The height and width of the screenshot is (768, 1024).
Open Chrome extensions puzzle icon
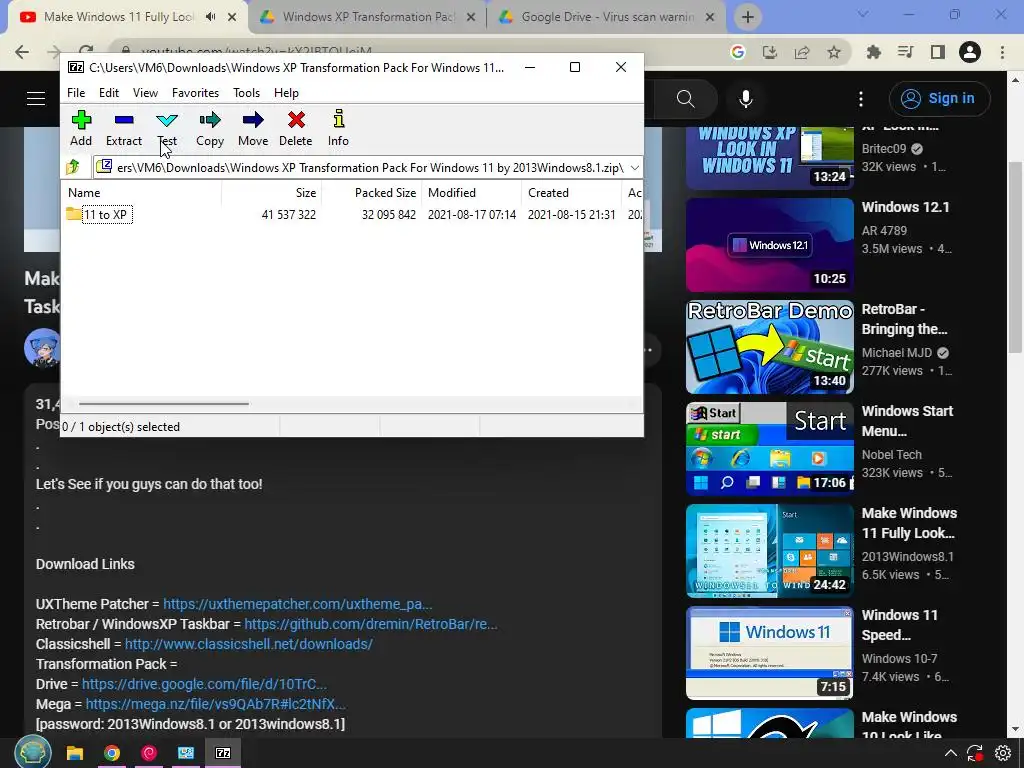pyautogui.click(x=873, y=52)
